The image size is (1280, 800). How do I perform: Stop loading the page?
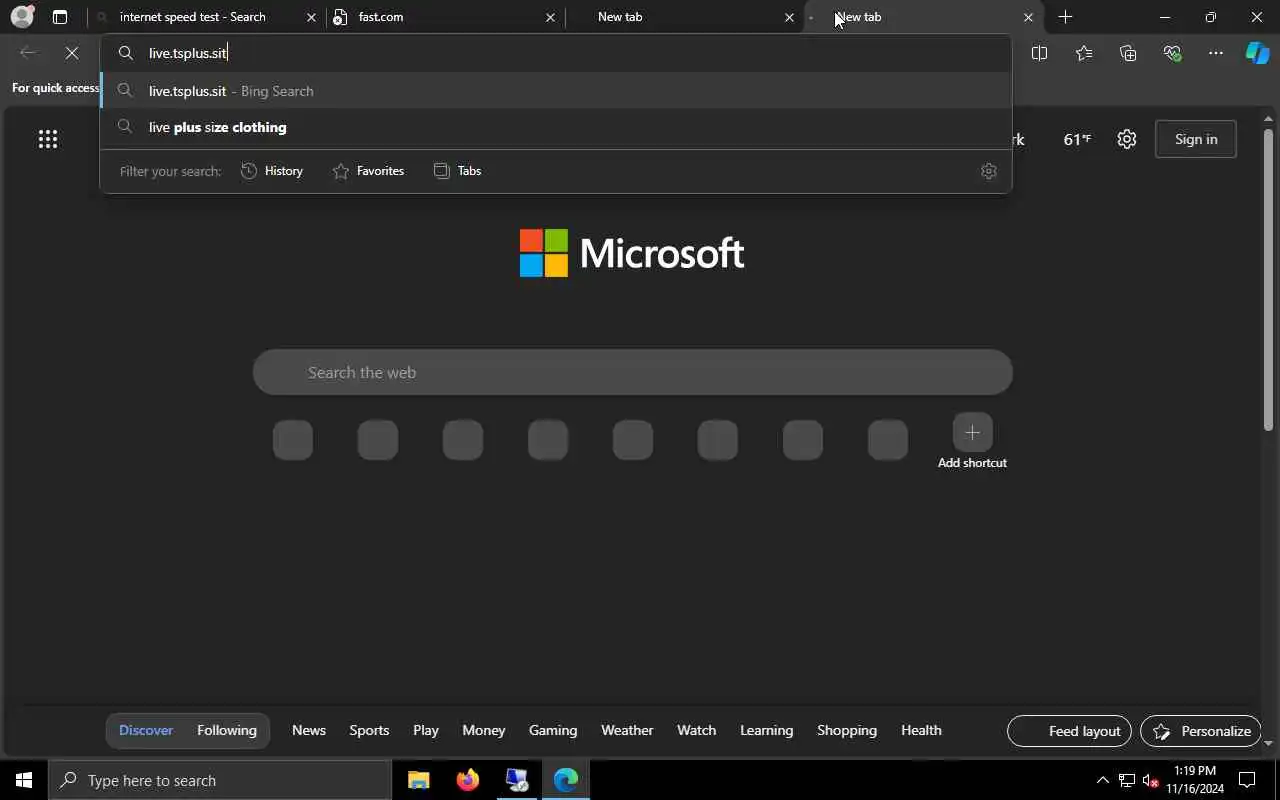pos(72,53)
